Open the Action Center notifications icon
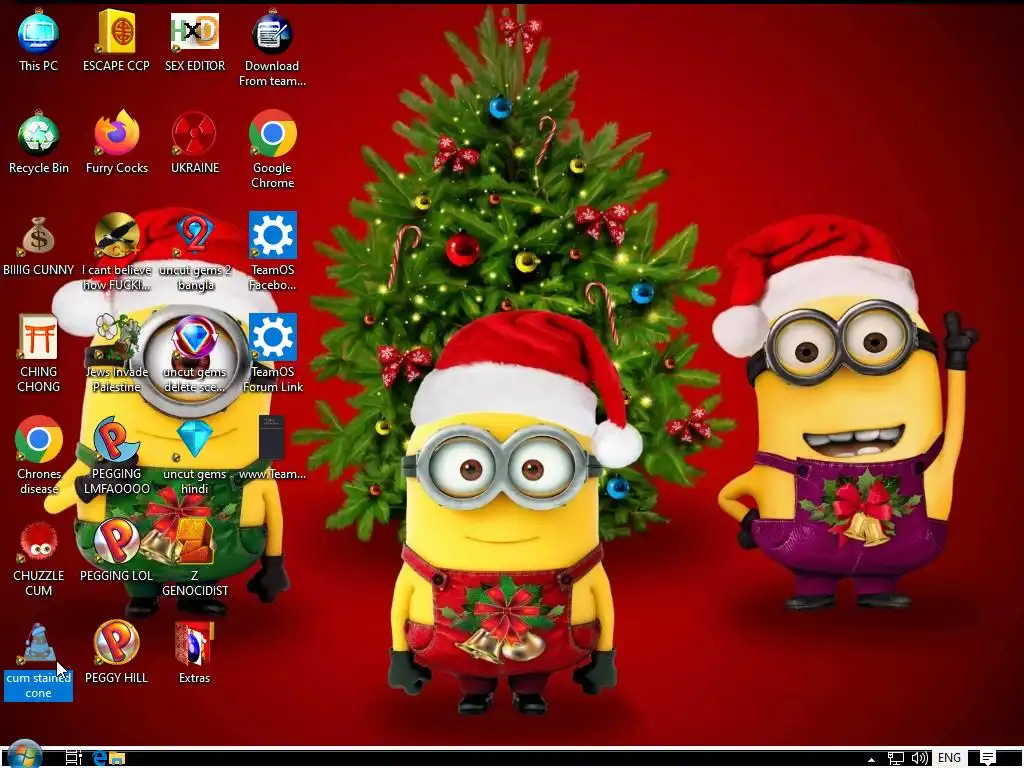This screenshot has width=1024, height=768. tap(987, 758)
